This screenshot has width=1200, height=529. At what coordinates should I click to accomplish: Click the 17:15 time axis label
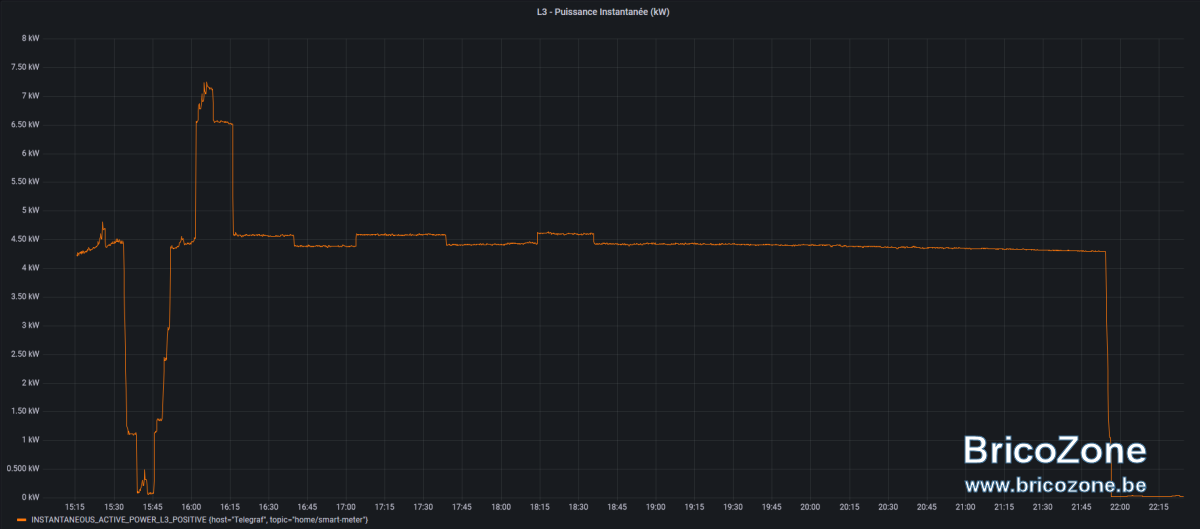pos(385,507)
